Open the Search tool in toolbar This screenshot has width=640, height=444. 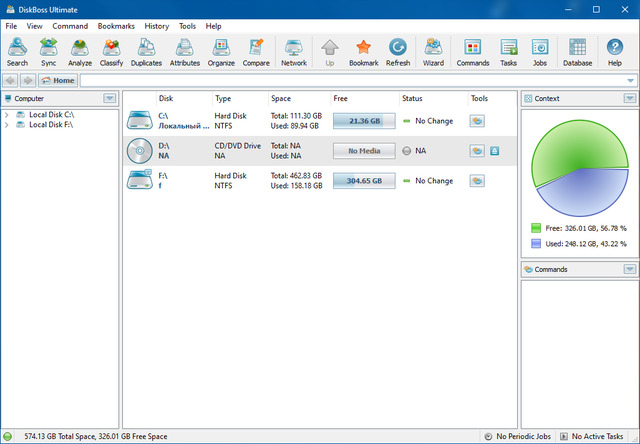(x=17, y=52)
